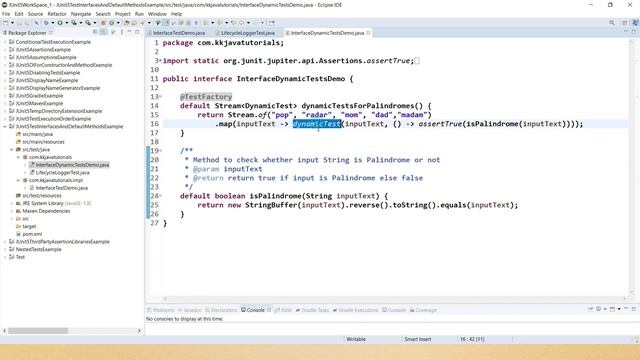Viewport: 640px width, 360px height.
Task: Open the Navigate menu
Action: pos(81,14)
